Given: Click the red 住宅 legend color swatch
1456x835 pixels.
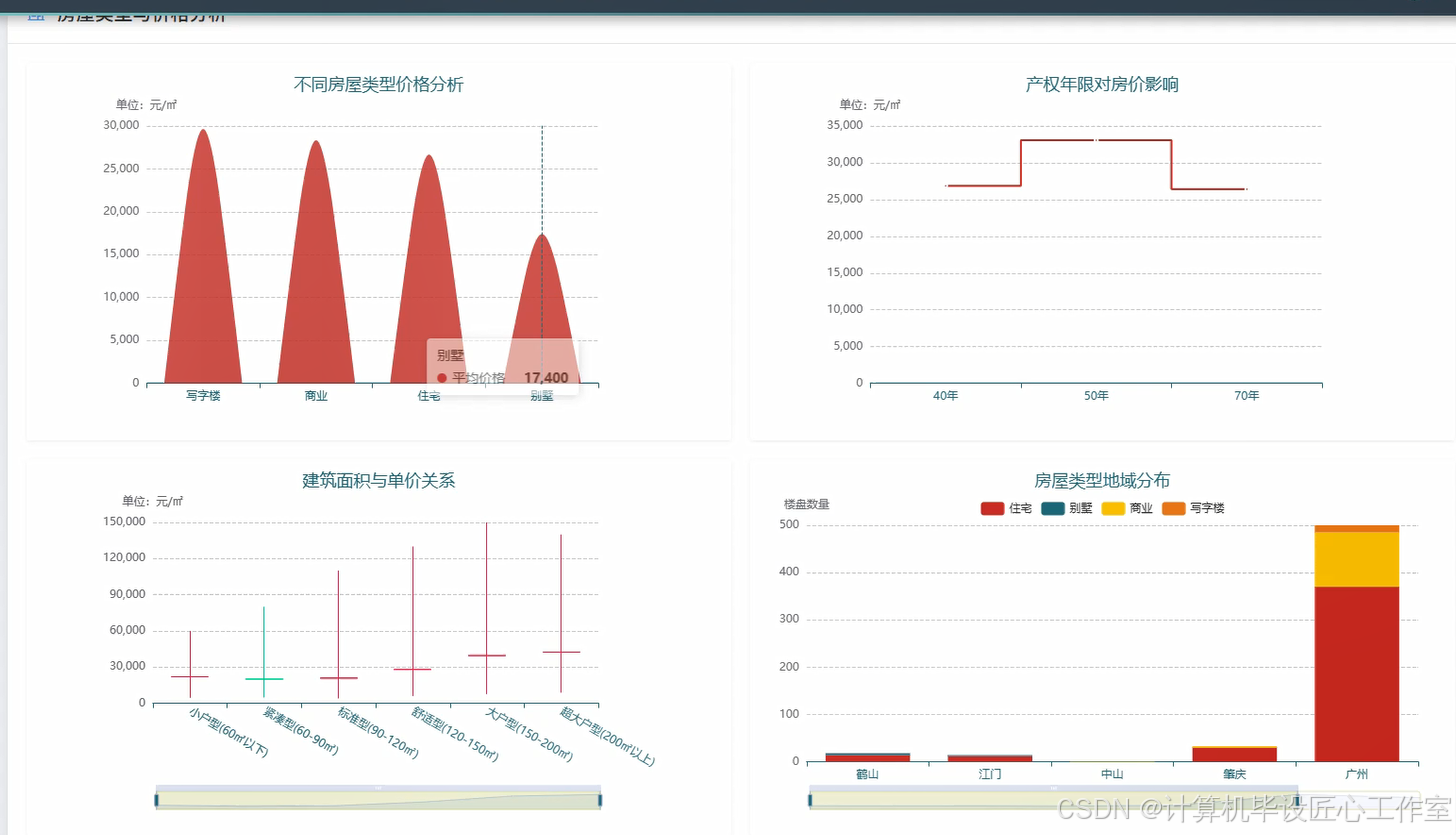Looking at the screenshot, I should (993, 508).
